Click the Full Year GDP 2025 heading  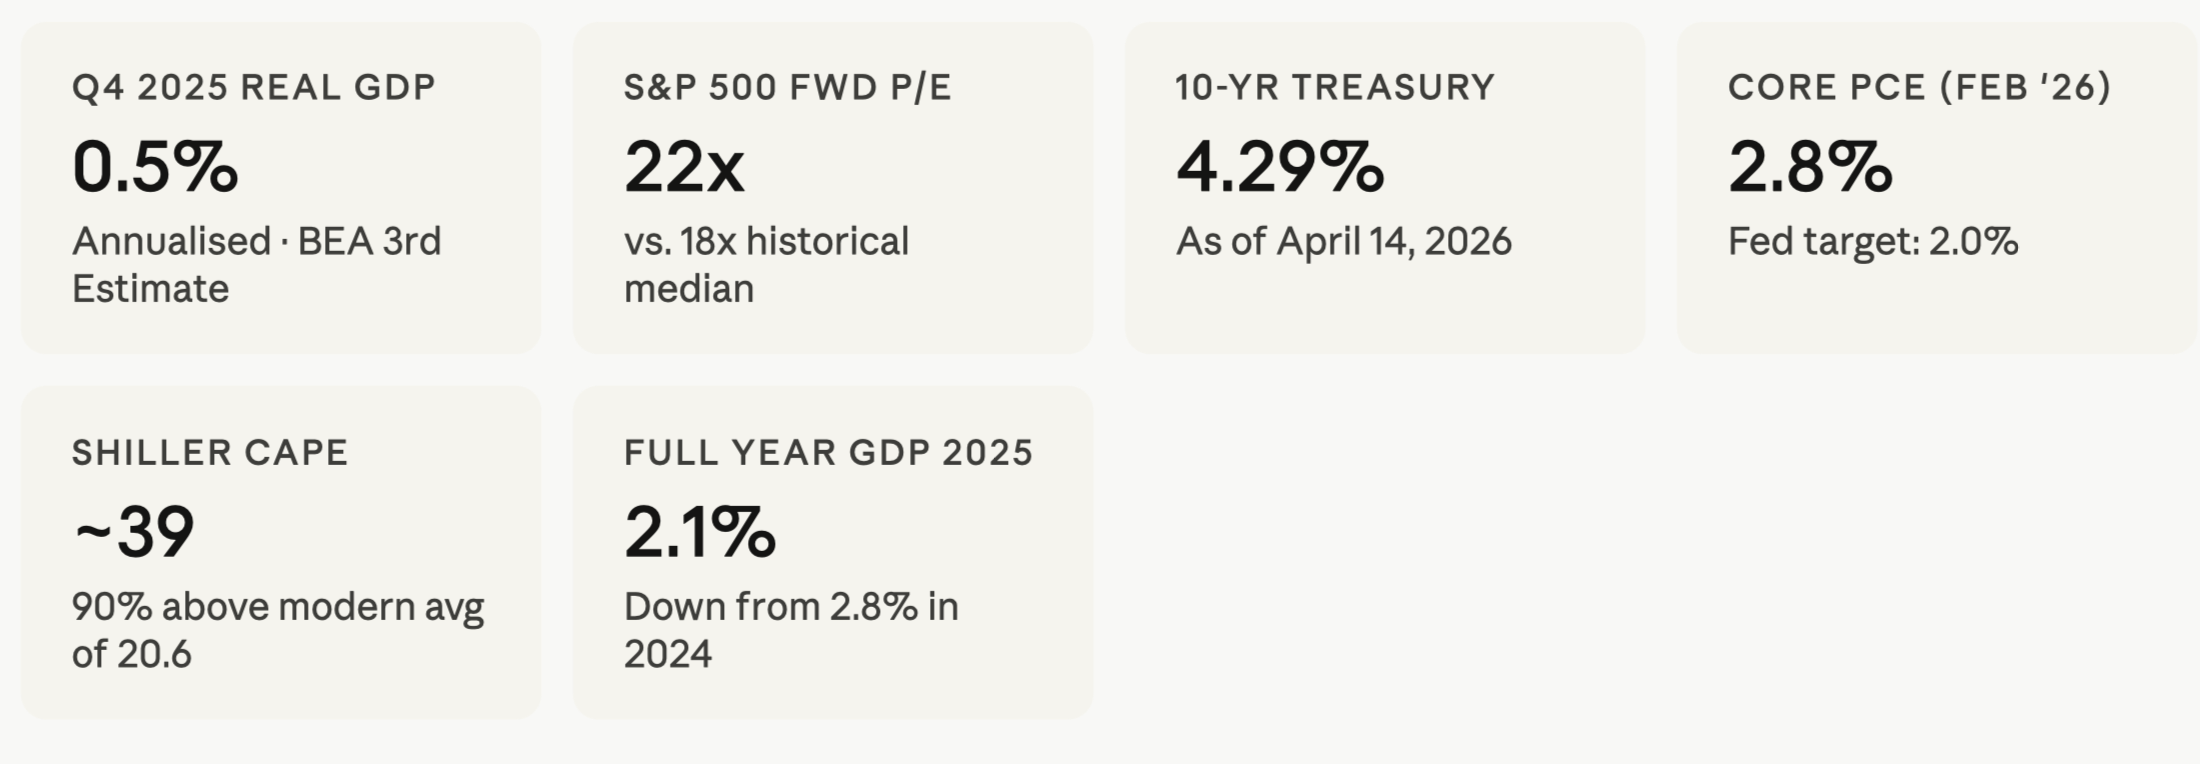pos(828,453)
